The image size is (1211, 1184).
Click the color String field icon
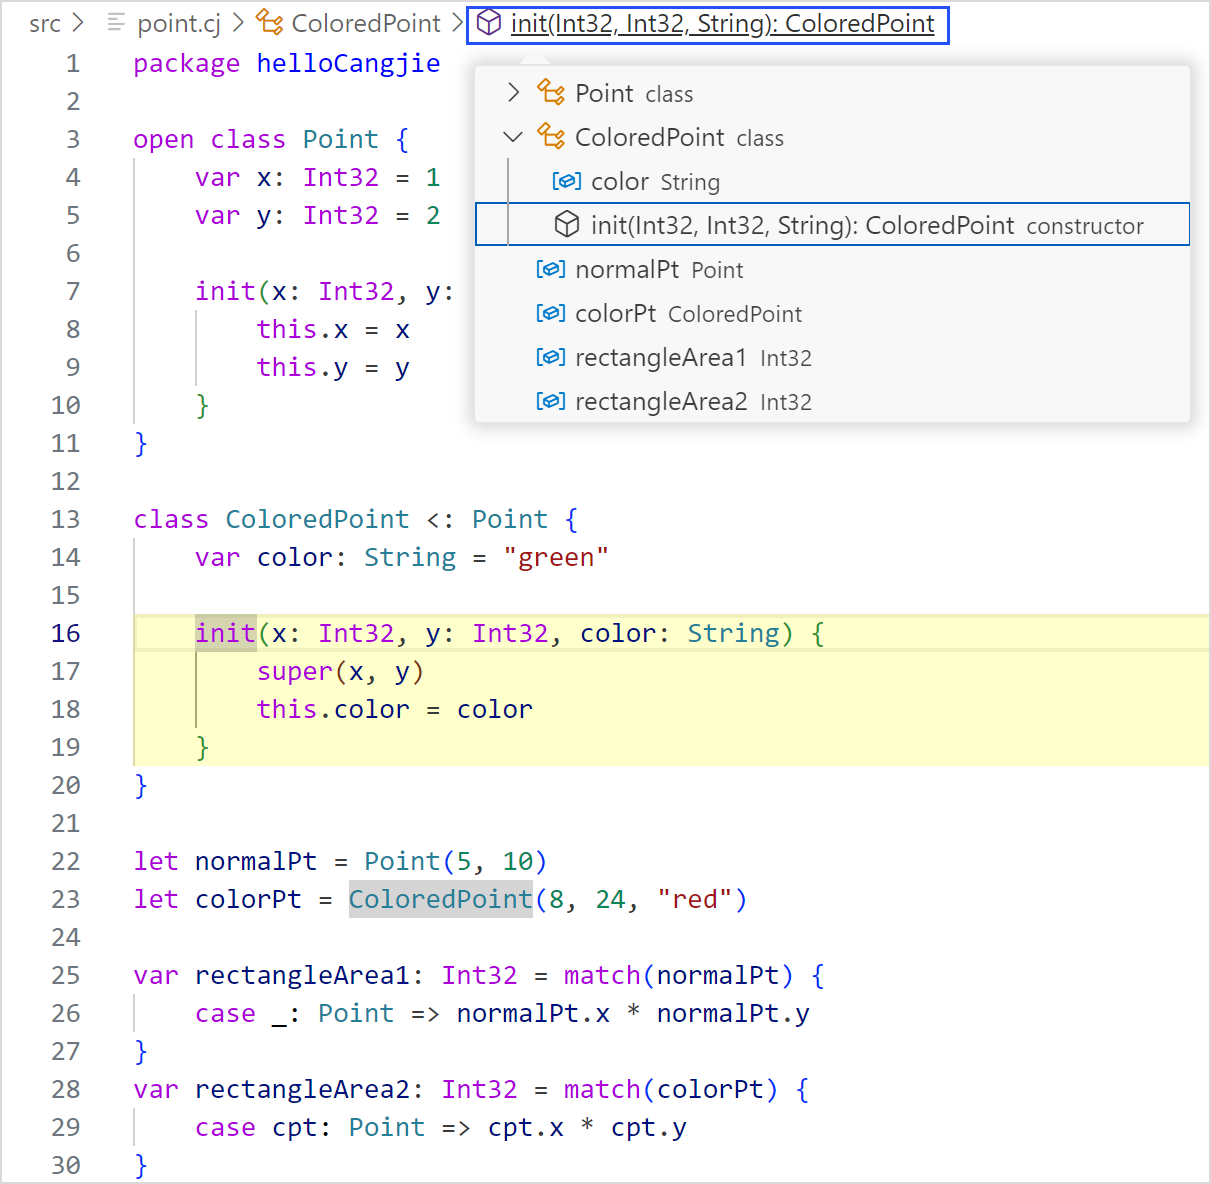click(567, 181)
